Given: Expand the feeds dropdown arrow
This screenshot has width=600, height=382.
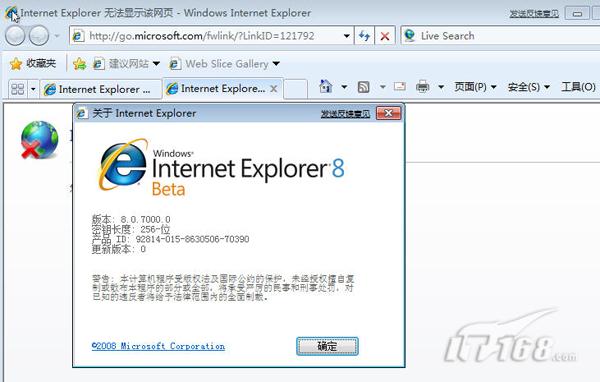Looking at the screenshot, I should pos(382,87).
